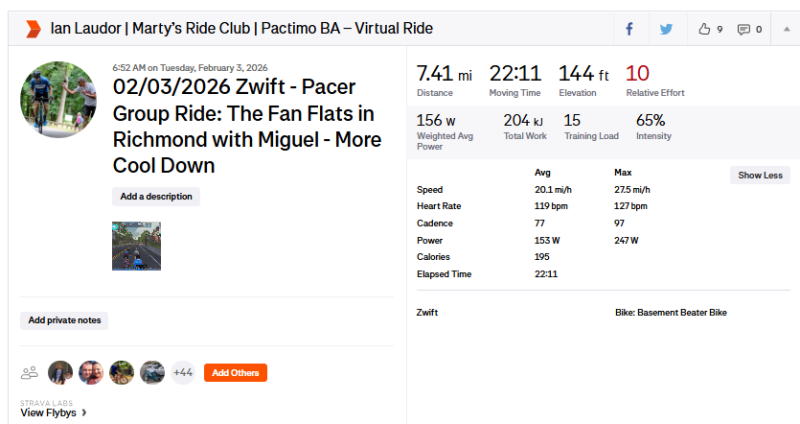Open the Zwift screenshot thumbnail

(136, 246)
